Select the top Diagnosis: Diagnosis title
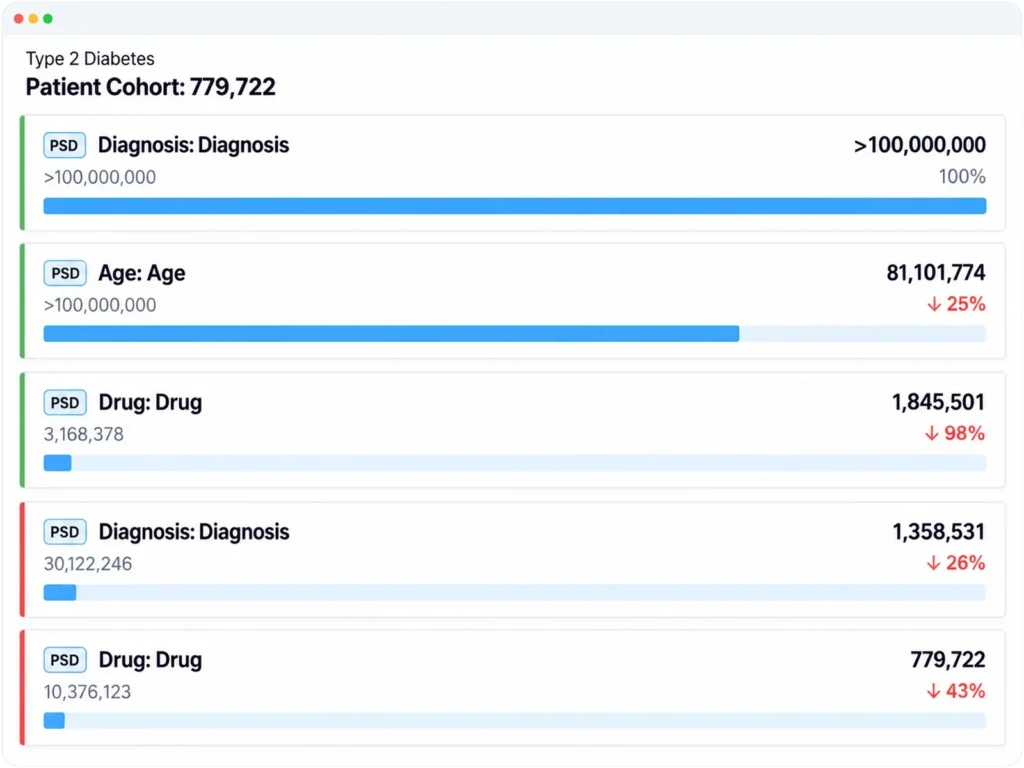 click(x=193, y=145)
